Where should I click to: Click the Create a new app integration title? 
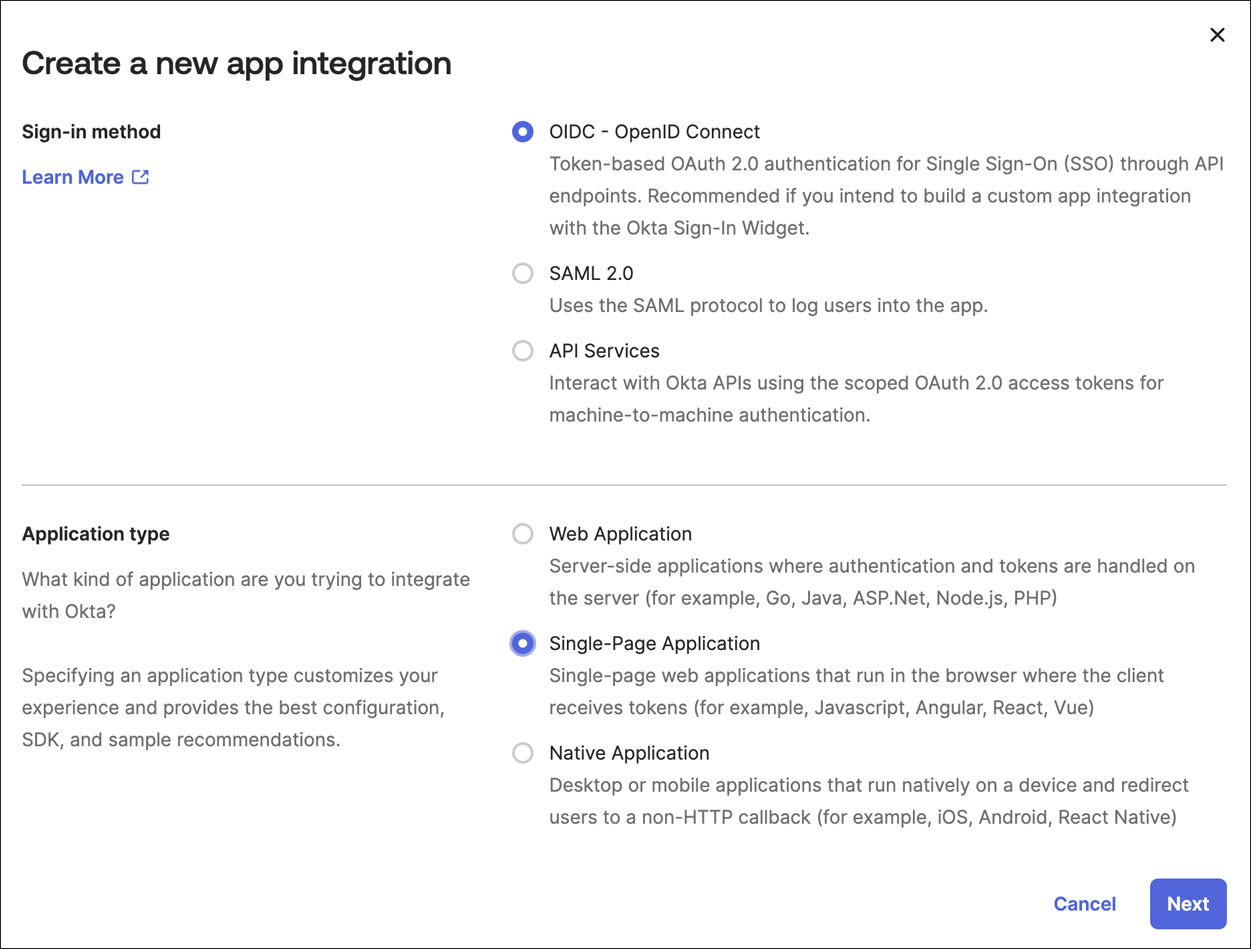click(236, 63)
